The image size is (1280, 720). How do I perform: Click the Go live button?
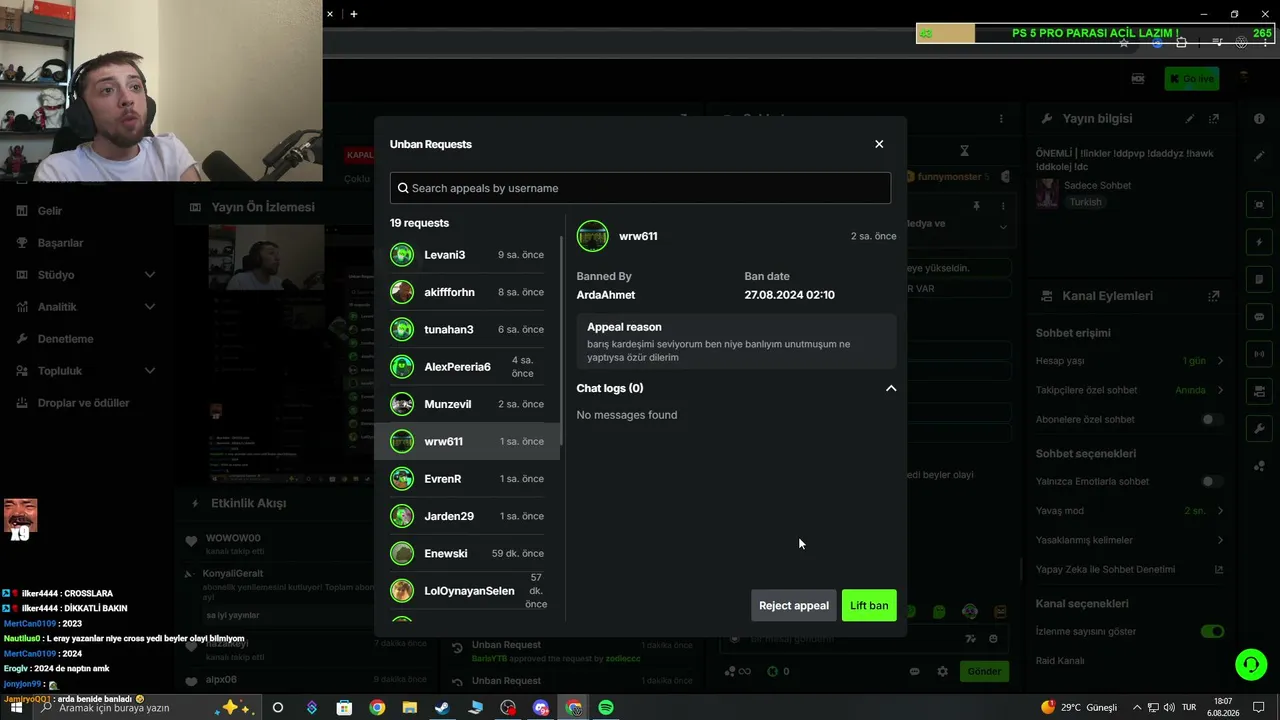pyautogui.click(x=1191, y=78)
